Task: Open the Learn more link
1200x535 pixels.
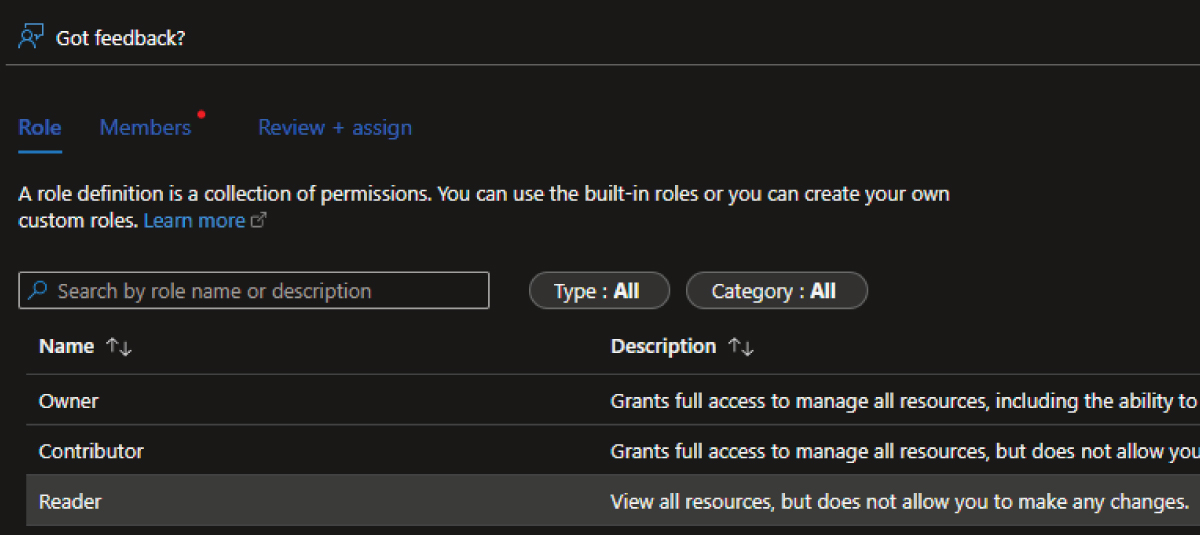Action: pos(194,221)
